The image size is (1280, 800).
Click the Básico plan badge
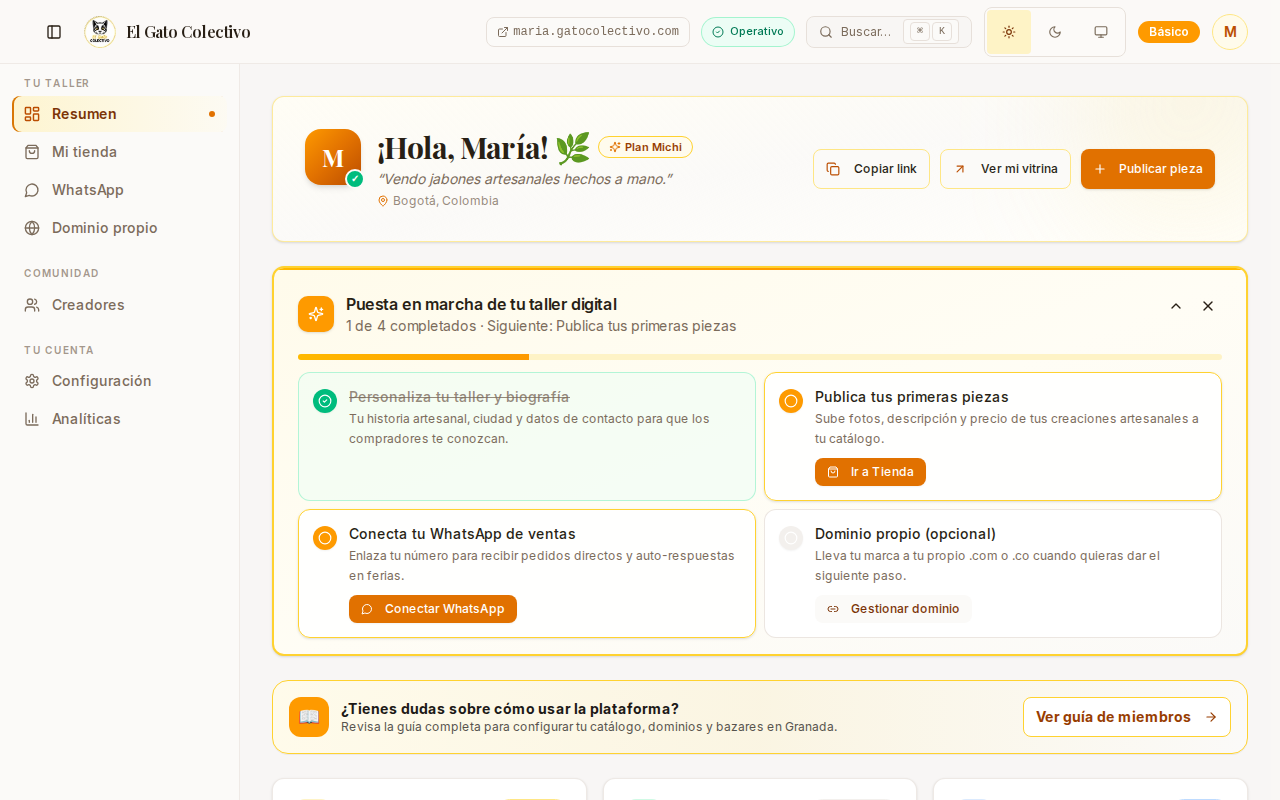click(1169, 32)
